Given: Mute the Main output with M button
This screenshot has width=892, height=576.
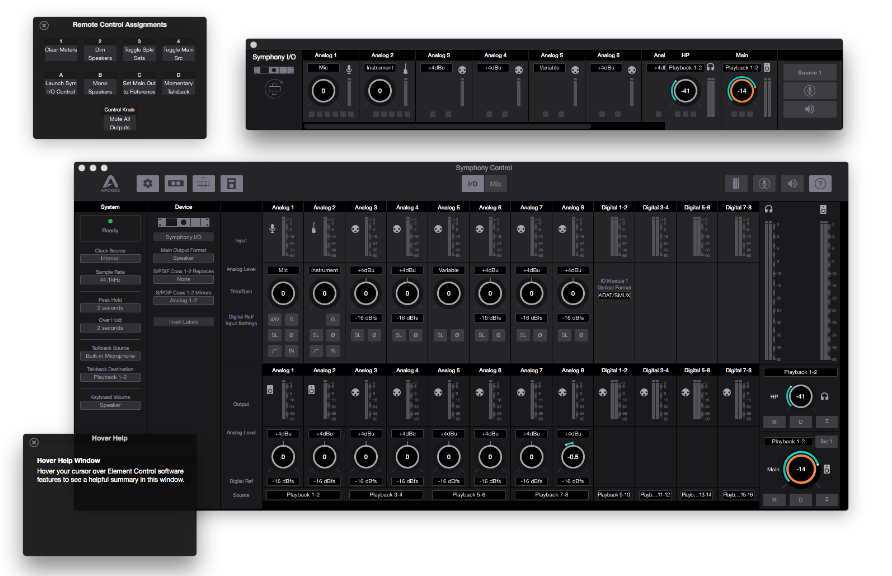Looking at the screenshot, I should point(773,498).
